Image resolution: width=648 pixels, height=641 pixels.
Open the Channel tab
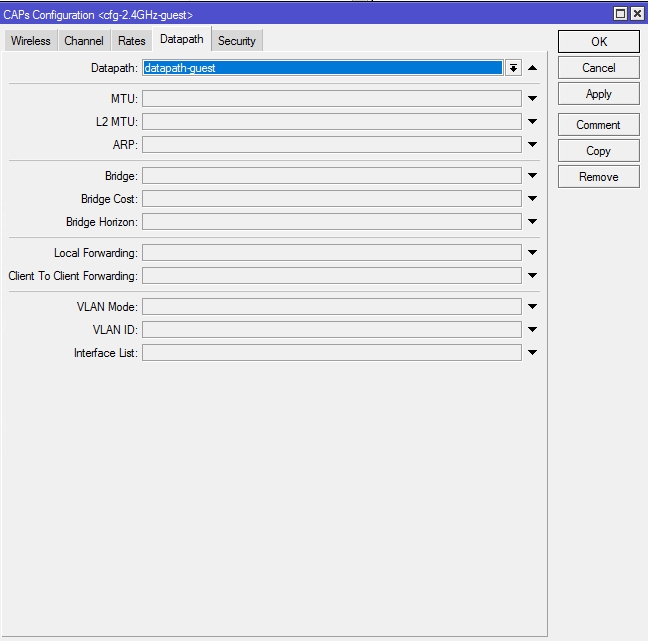pos(84,41)
